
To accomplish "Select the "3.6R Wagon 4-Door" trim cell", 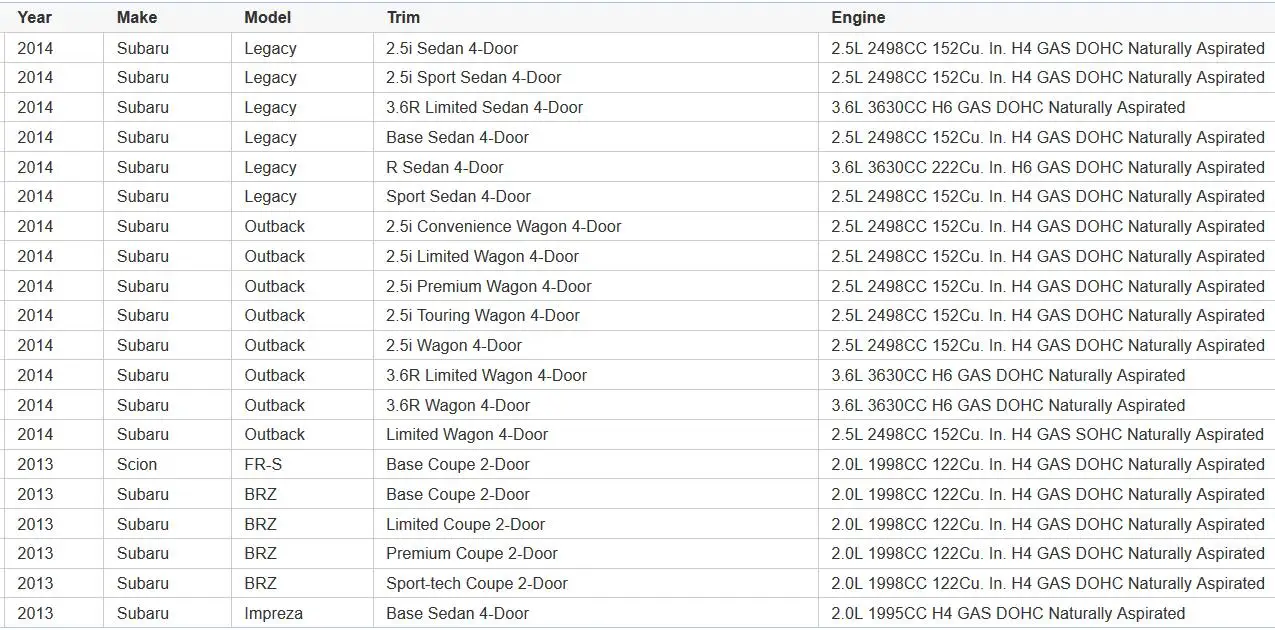I will (x=596, y=405).
